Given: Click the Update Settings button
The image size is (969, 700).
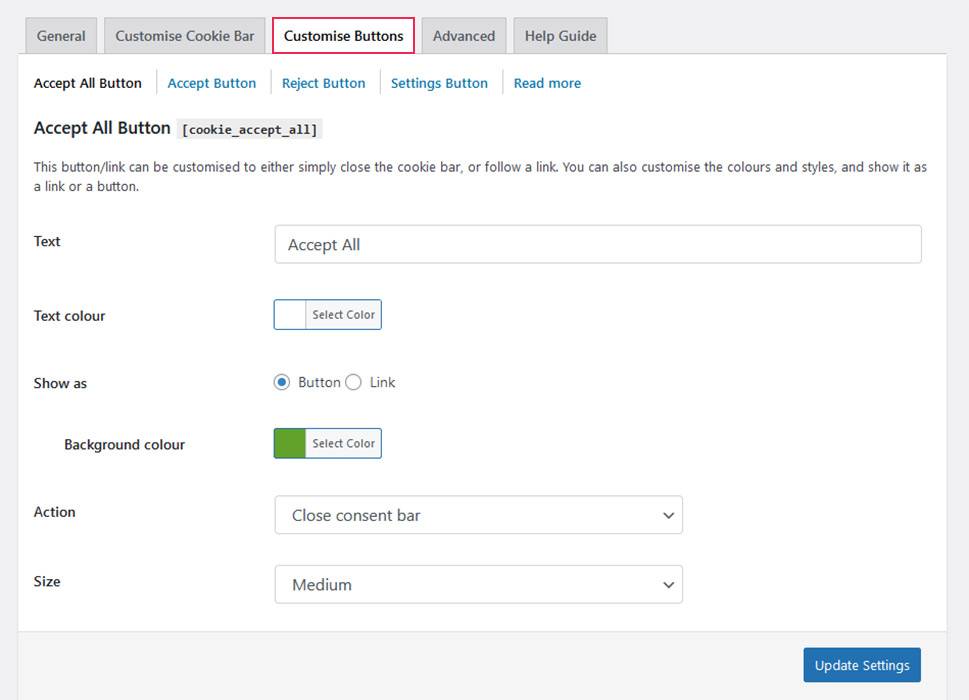Looking at the screenshot, I should pos(861,665).
